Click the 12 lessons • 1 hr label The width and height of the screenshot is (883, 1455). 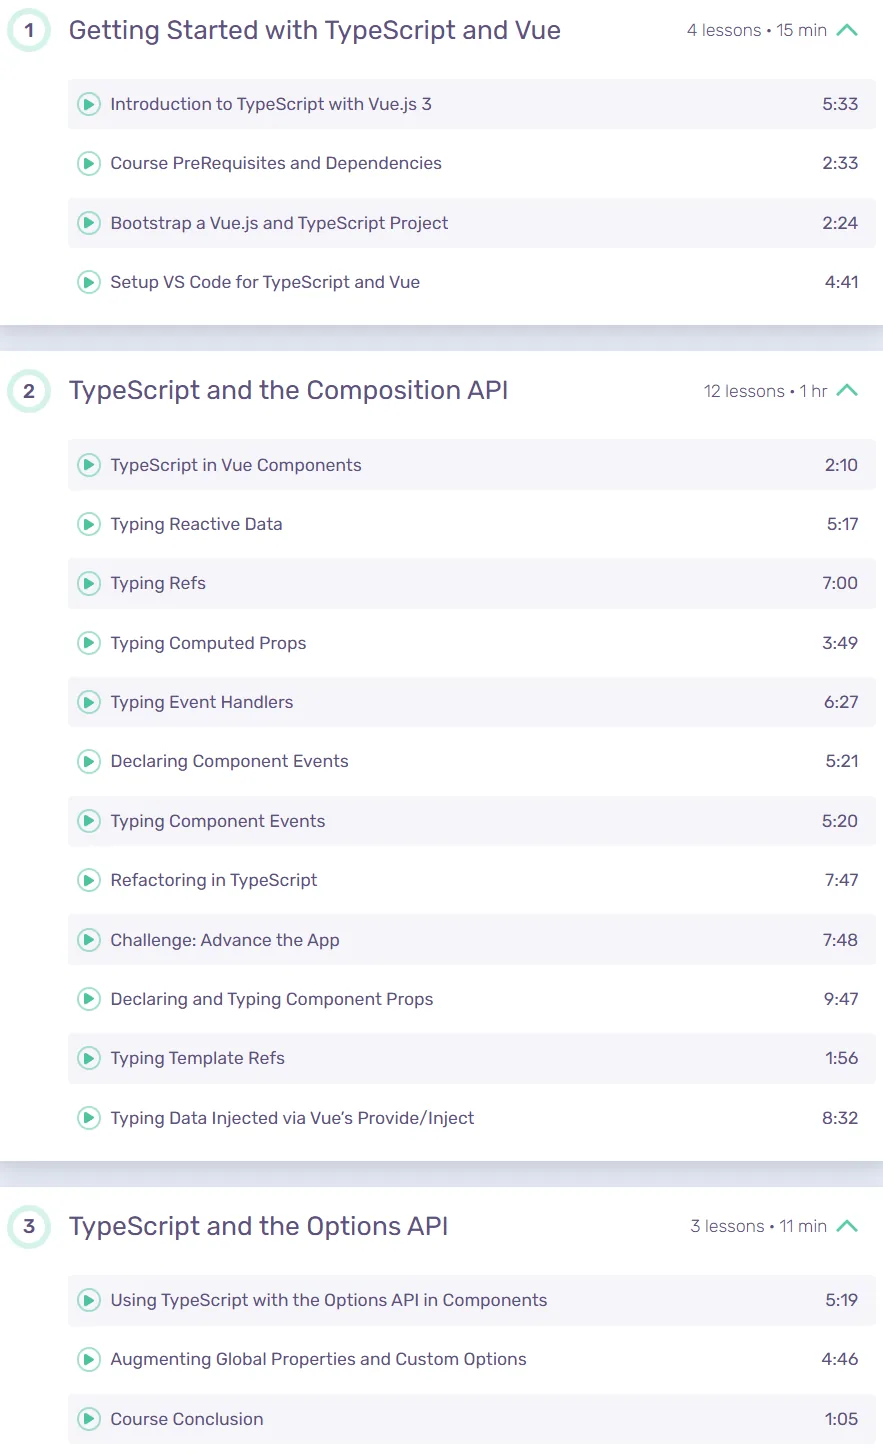point(766,391)
